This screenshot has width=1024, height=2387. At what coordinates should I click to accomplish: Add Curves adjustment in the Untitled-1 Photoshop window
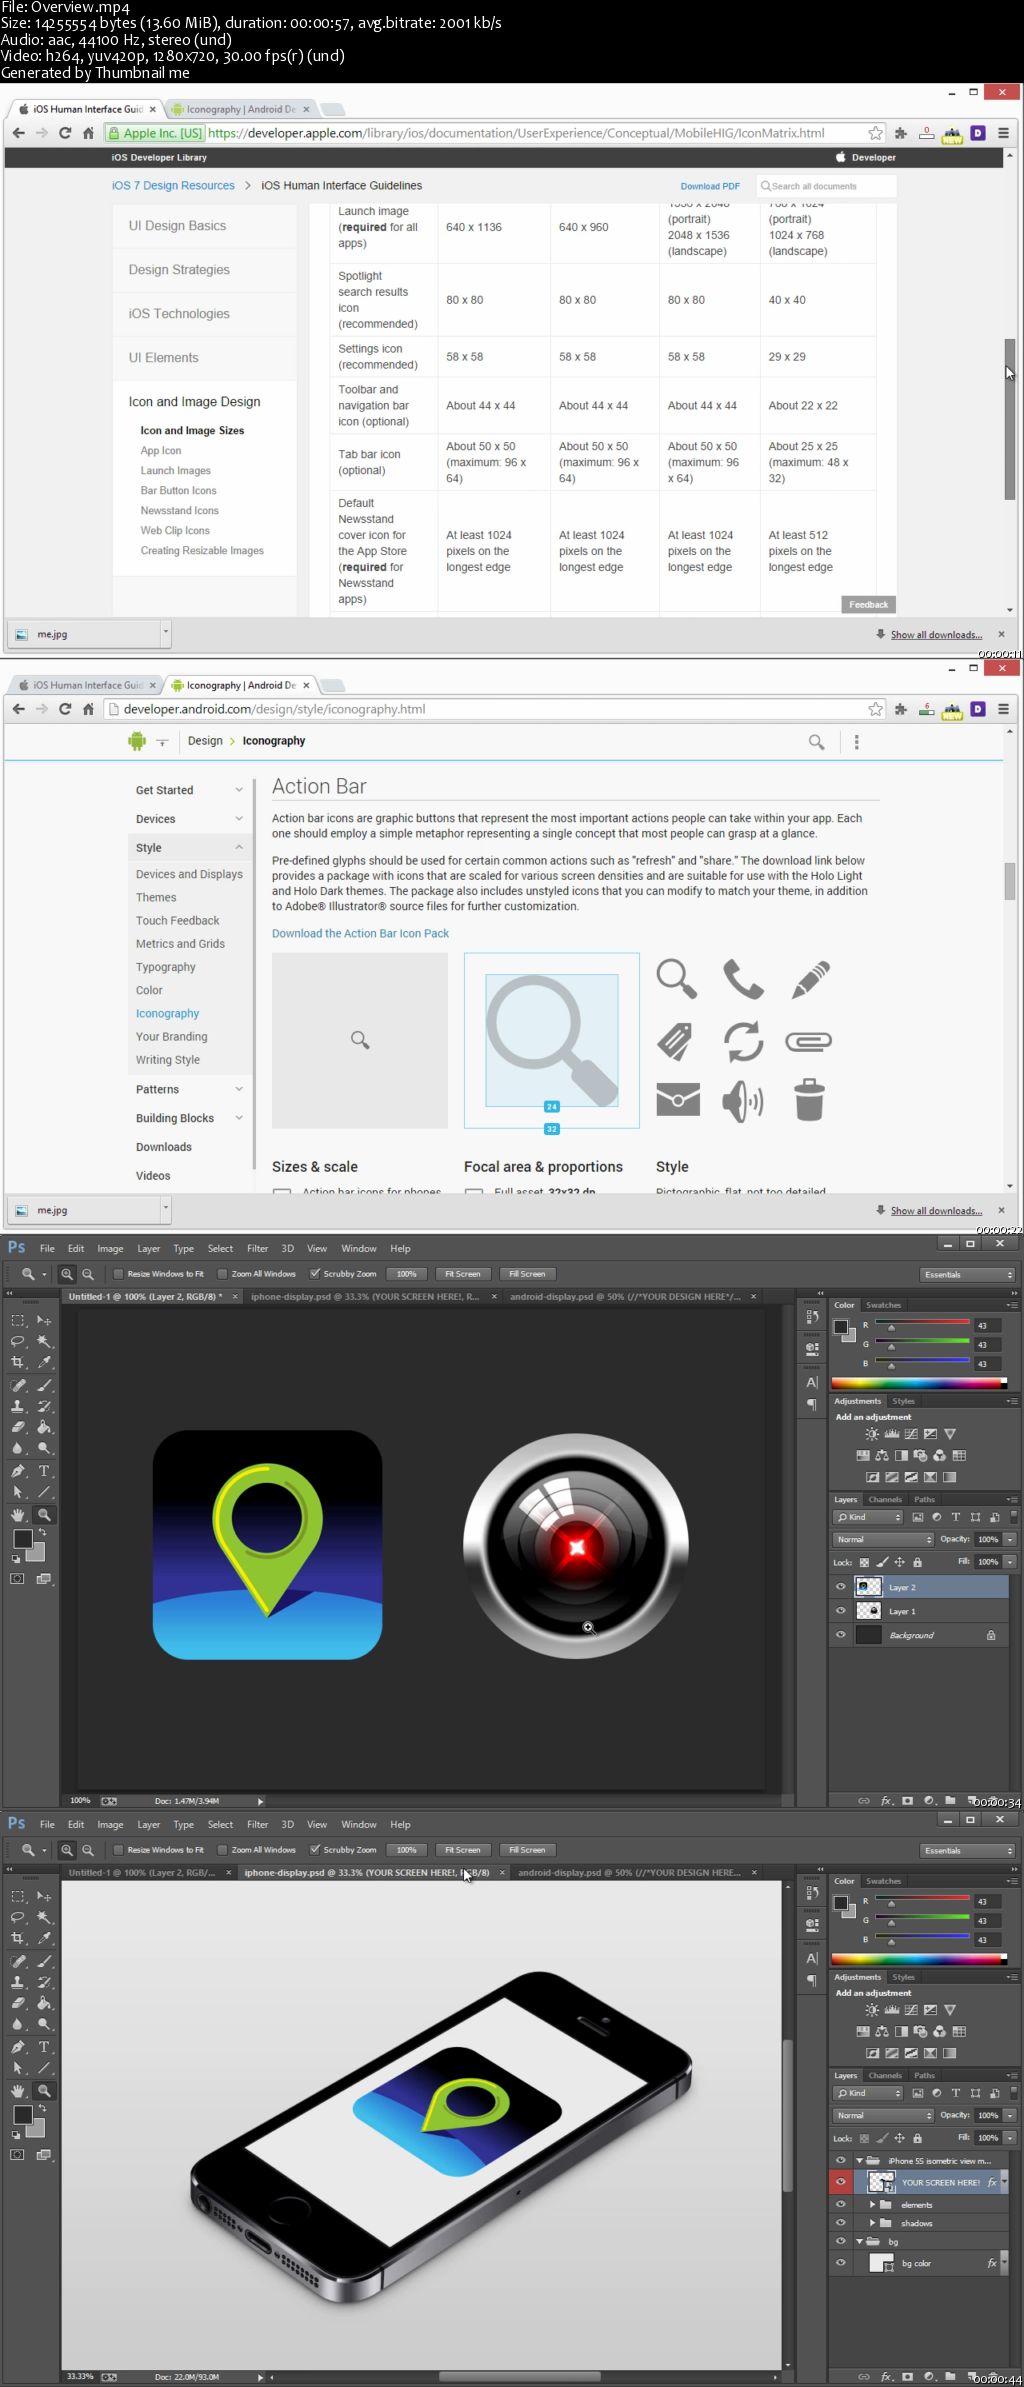coord(911,1434)
